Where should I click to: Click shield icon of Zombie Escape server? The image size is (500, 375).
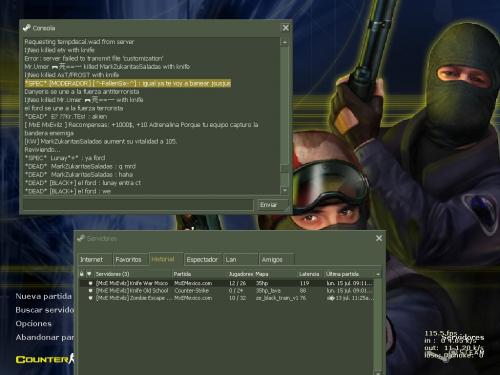click(90, 298)
